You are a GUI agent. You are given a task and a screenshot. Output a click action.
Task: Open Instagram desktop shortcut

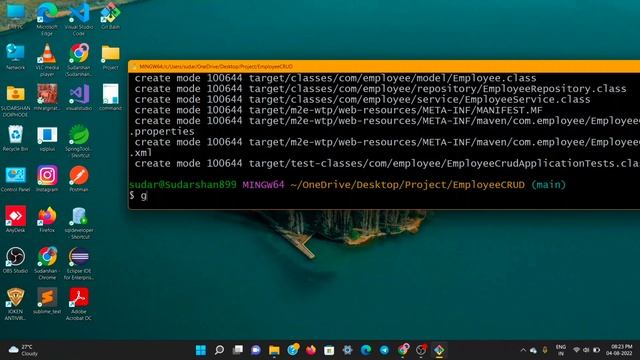(47, 179)
